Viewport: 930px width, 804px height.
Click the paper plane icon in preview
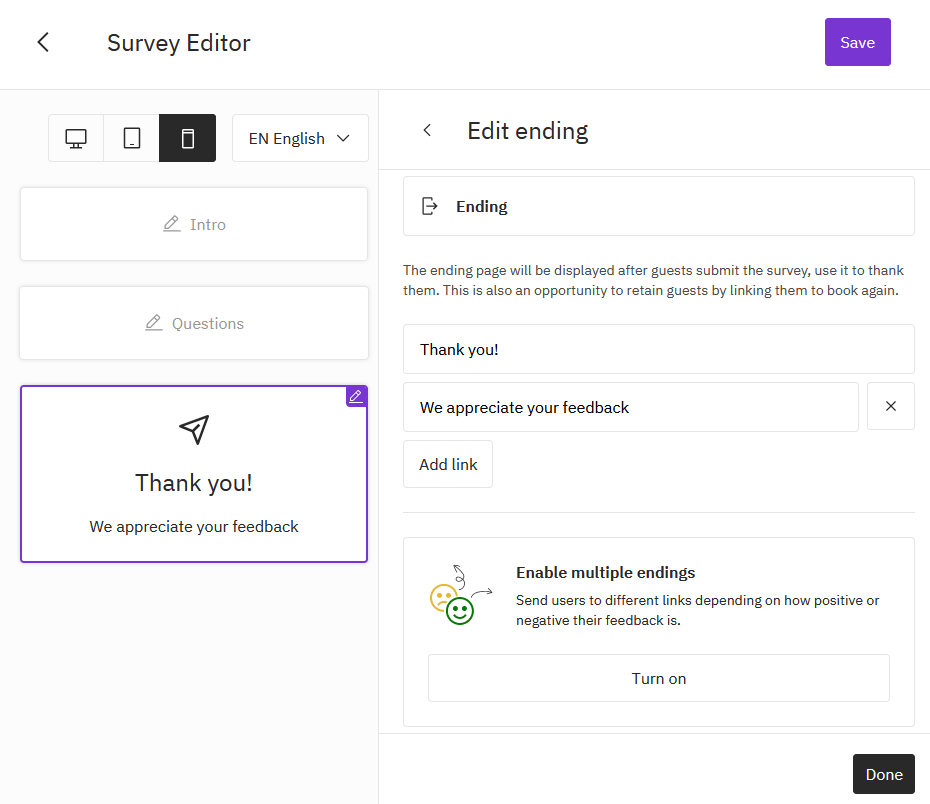(194, 429)
